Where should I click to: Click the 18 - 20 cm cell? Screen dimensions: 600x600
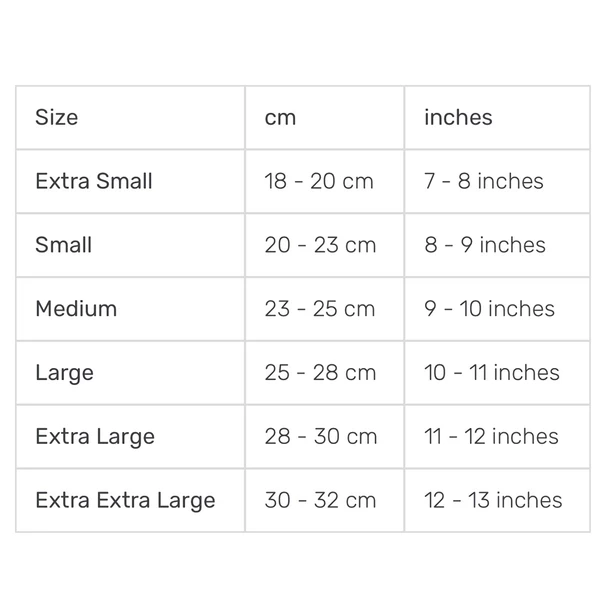(x=319, y=181)
